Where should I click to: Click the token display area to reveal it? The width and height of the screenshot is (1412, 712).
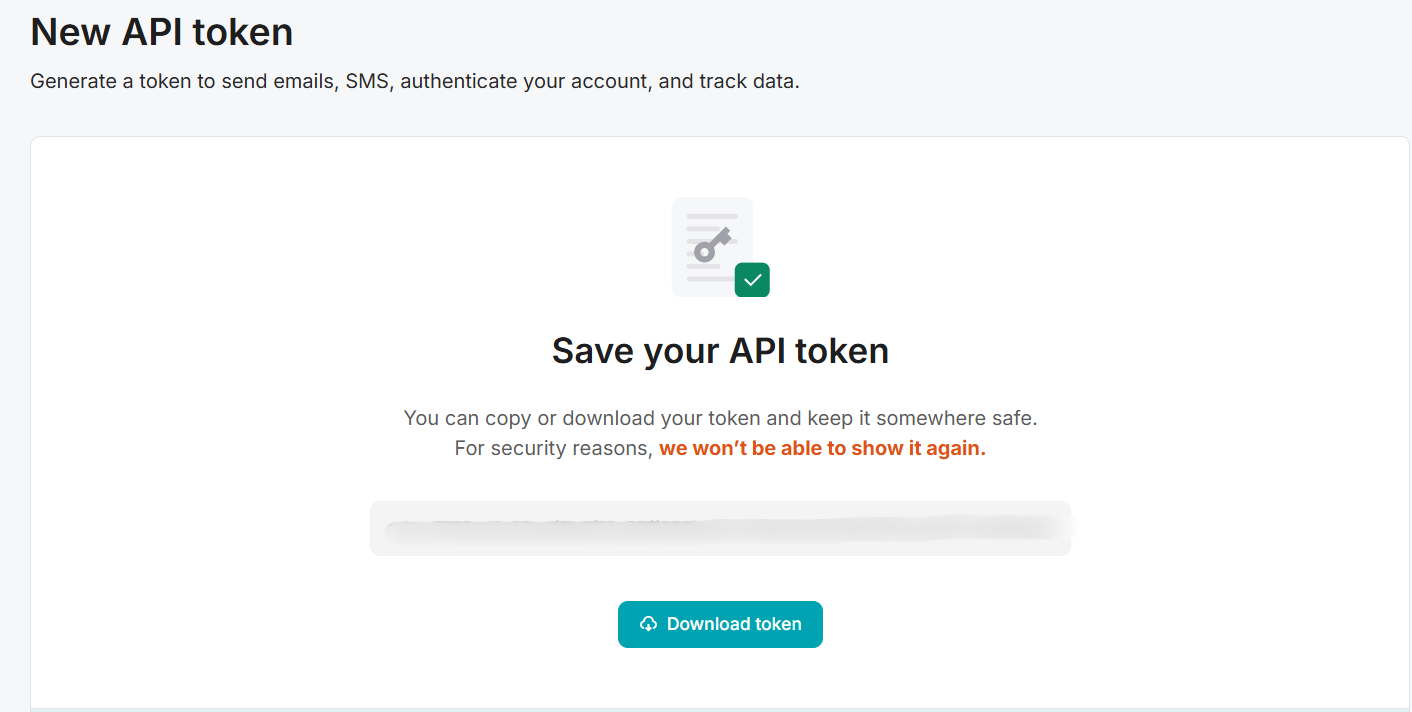[720, 527]
